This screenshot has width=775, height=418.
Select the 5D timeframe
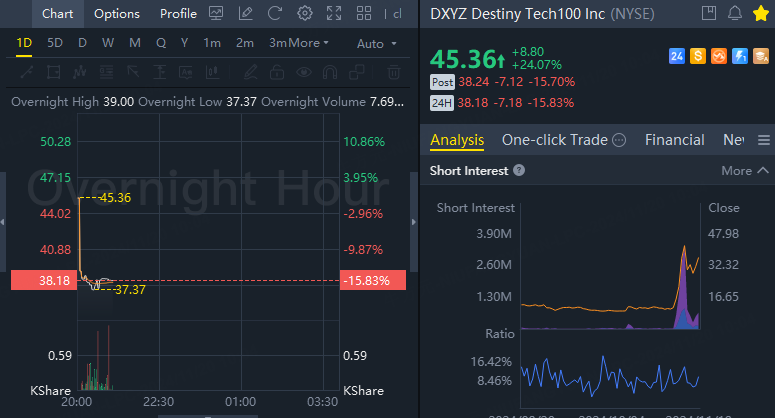(x=55, y=43)
